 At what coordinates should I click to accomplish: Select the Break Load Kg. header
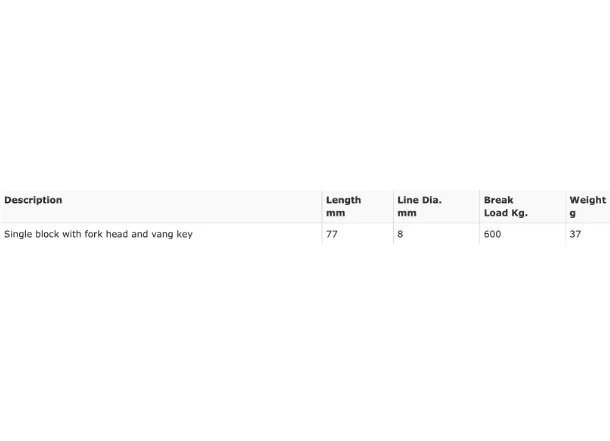pyautogui.click(x=506, y=206)
